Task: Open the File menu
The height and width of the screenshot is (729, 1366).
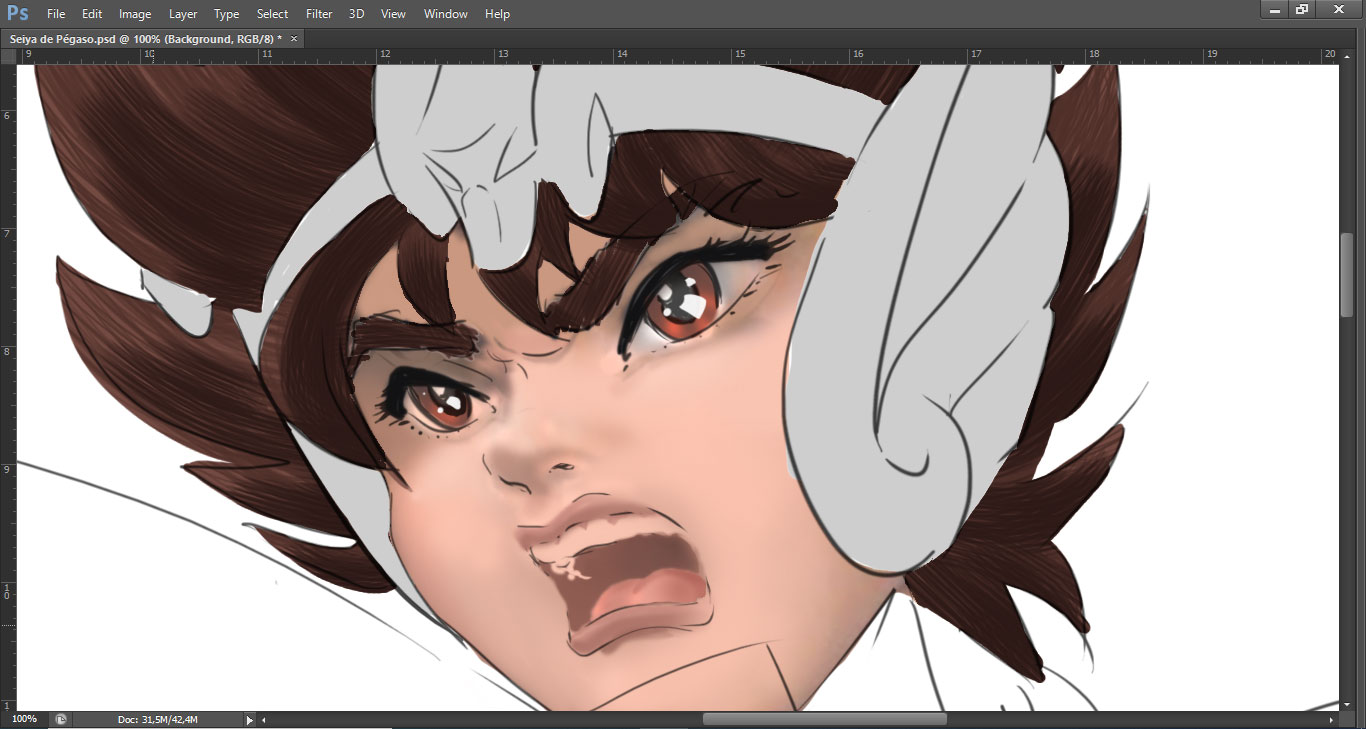Action: 56,14
